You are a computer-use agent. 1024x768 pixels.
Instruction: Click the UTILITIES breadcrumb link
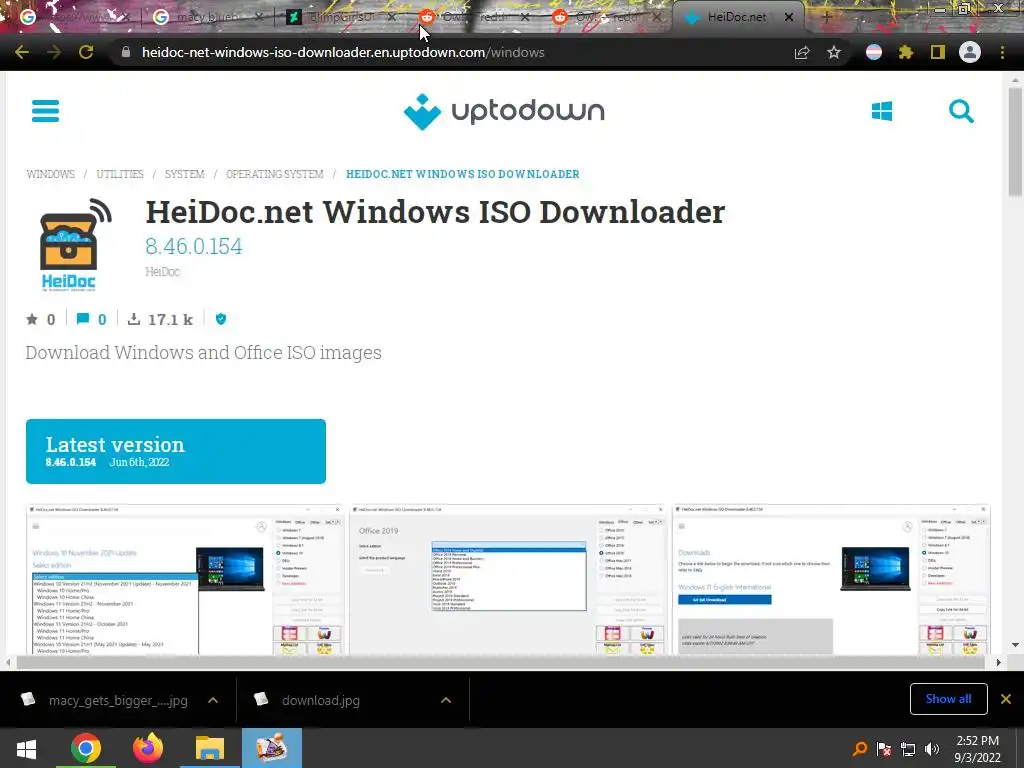(120, 174)
